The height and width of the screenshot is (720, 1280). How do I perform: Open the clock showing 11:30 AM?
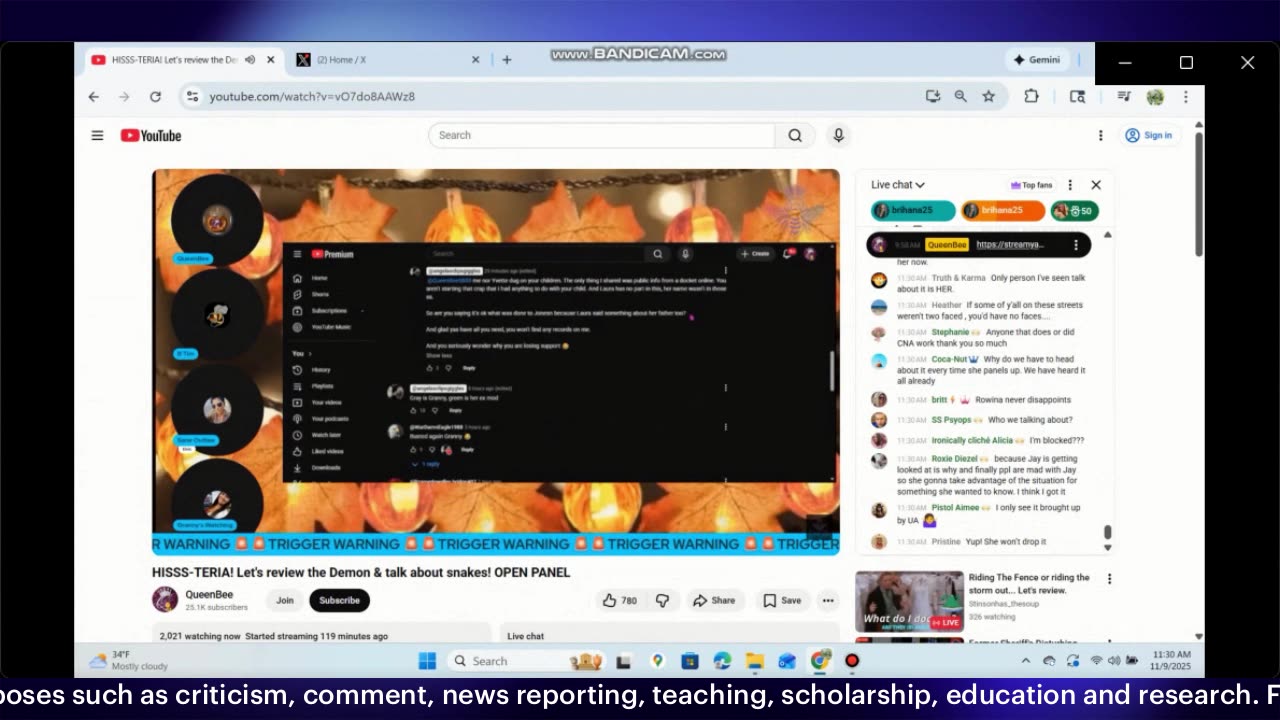coord(1171,660)
